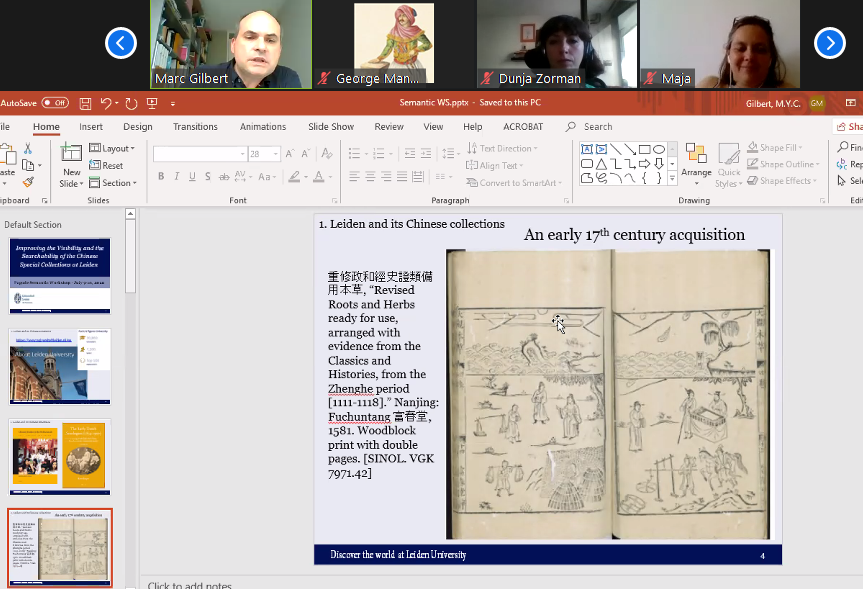Expand the Layout dropdown
Viewport: 863px width, 589px height.
pyautogui.click(x=112, y=148)
